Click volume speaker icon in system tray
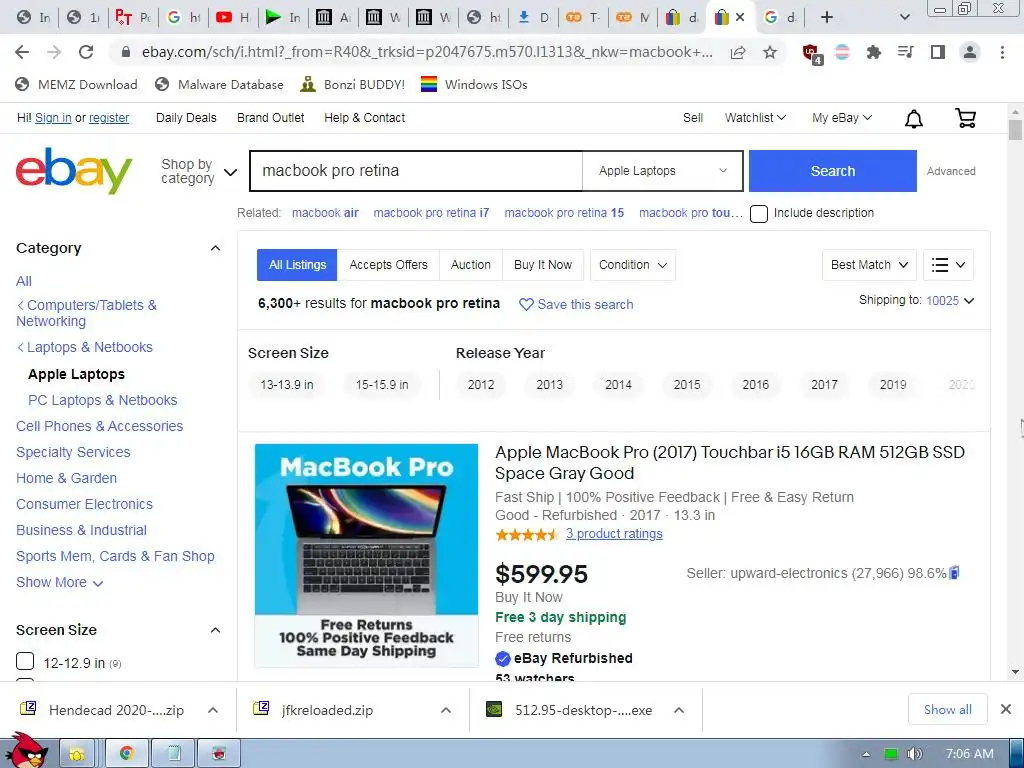 coord(914,754)
